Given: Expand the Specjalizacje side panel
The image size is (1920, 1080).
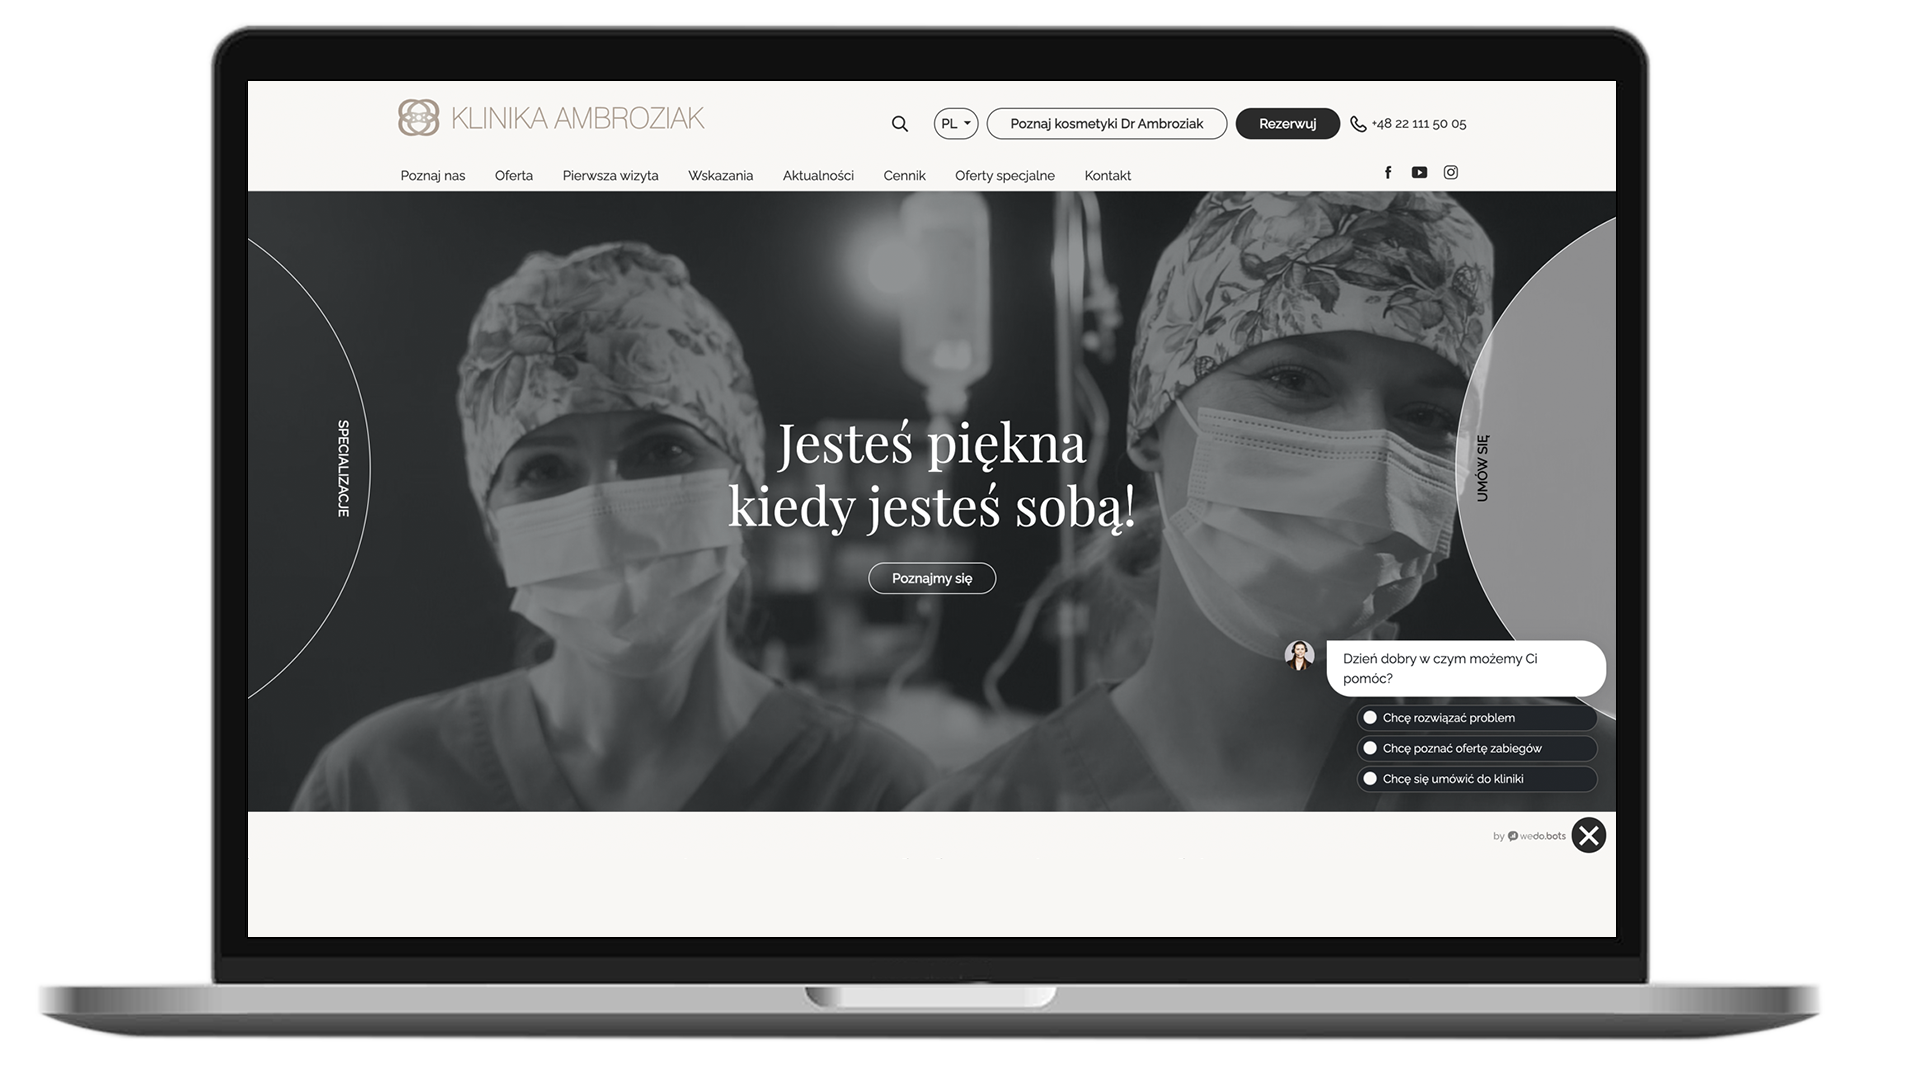Looking at the screenshot, I should (x=343, y=468).
